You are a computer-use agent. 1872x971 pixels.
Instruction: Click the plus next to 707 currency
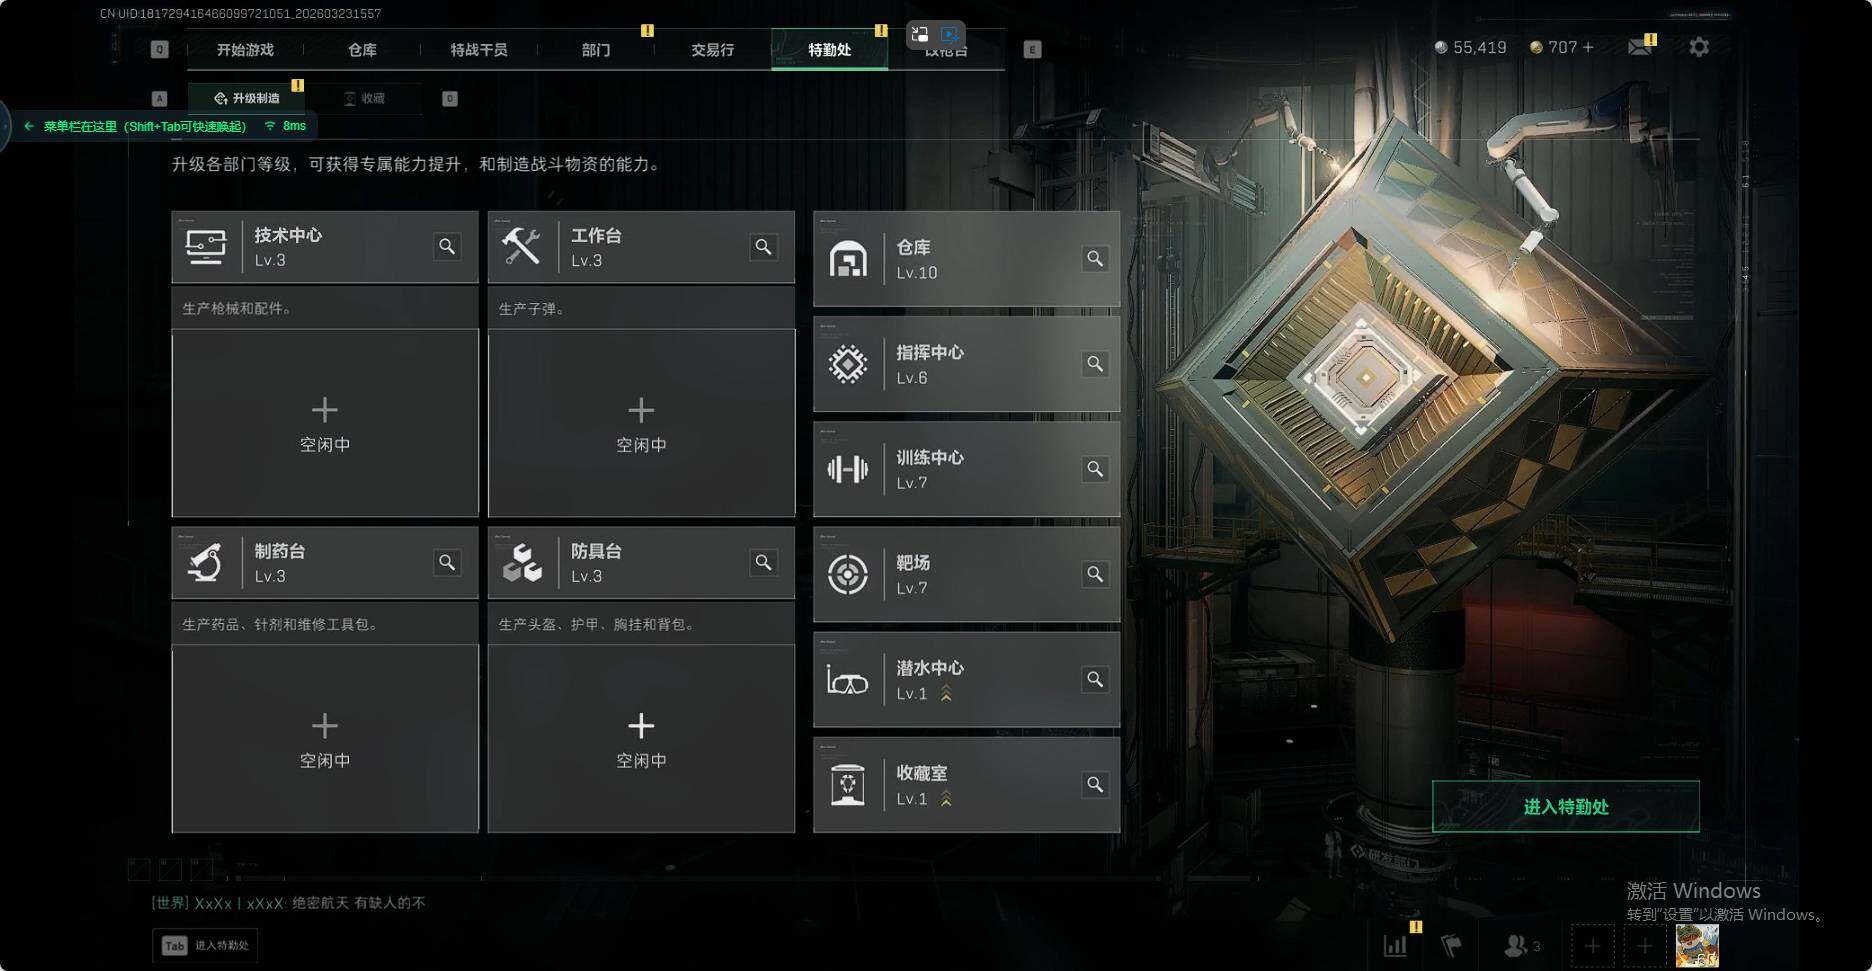[1588, 47]
